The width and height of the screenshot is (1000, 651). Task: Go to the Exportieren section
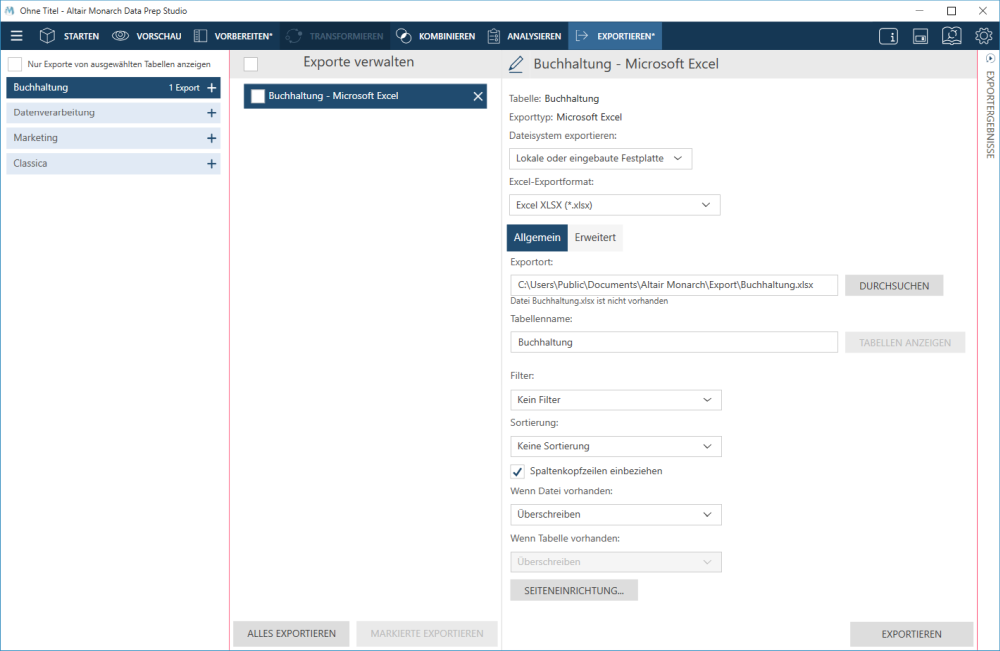(x=626, y=36)
